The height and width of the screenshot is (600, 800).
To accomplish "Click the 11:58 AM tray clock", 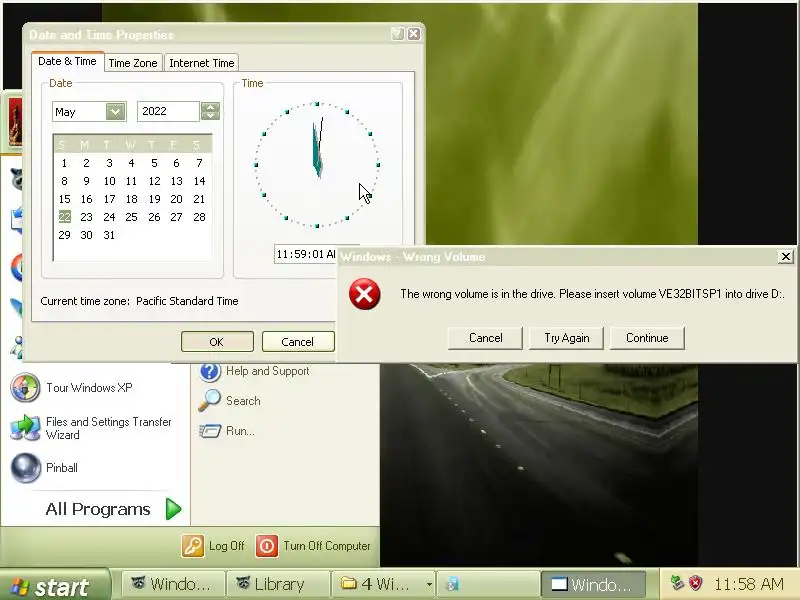I will pos(748,584).
